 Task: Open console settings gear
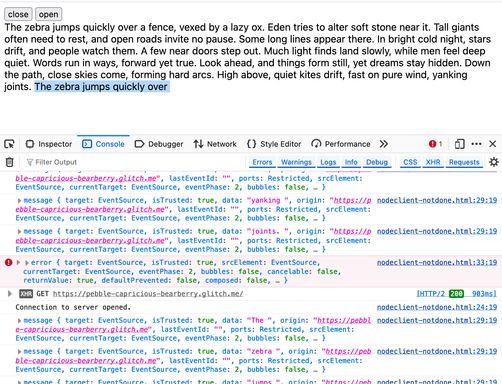pos(494,162)
